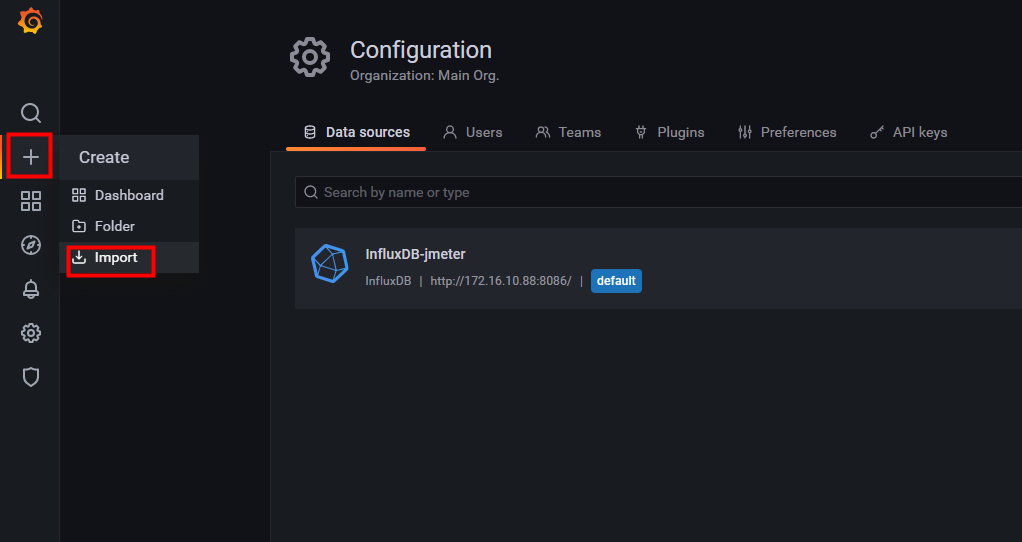Click the blue default badge
The width and height of the screenshot is (1022, 542).
coord(616,281)
